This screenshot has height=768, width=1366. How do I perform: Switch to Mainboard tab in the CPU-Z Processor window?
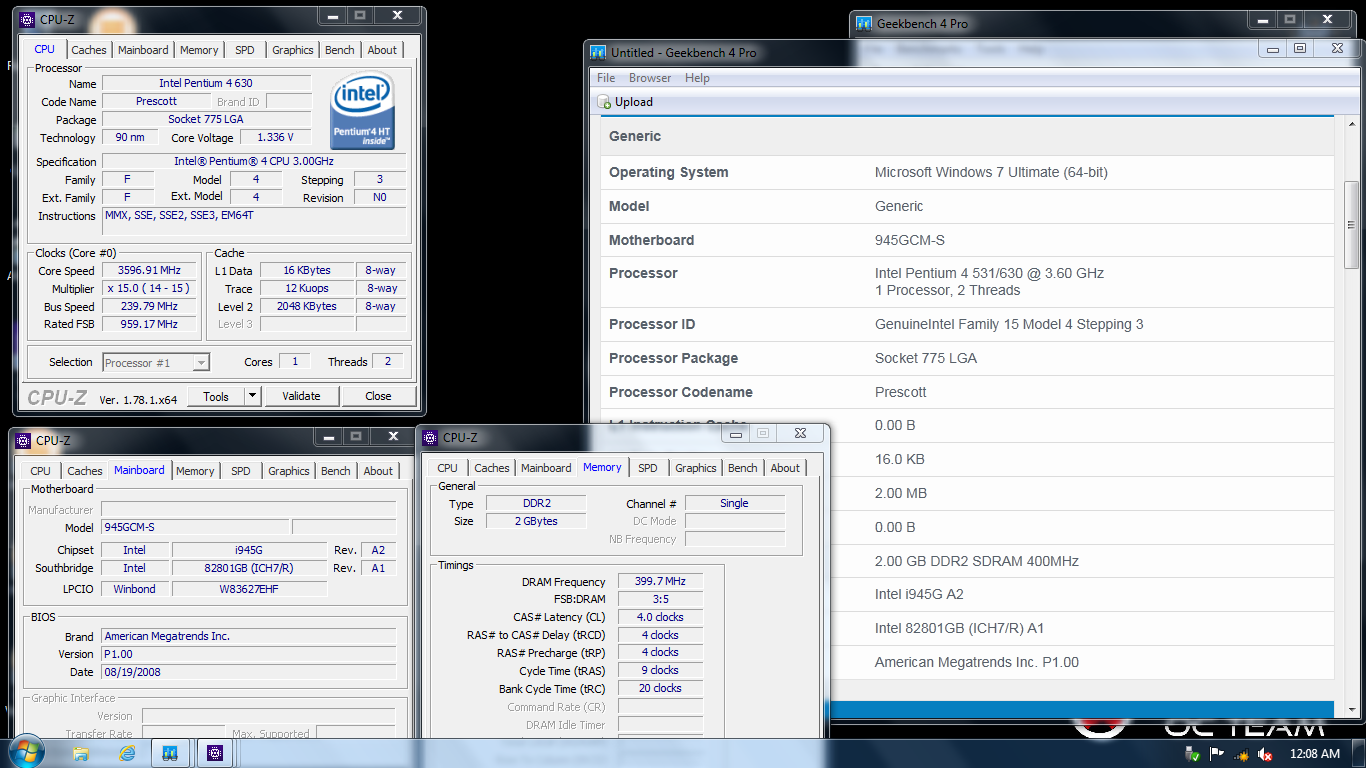pos(143,50)
